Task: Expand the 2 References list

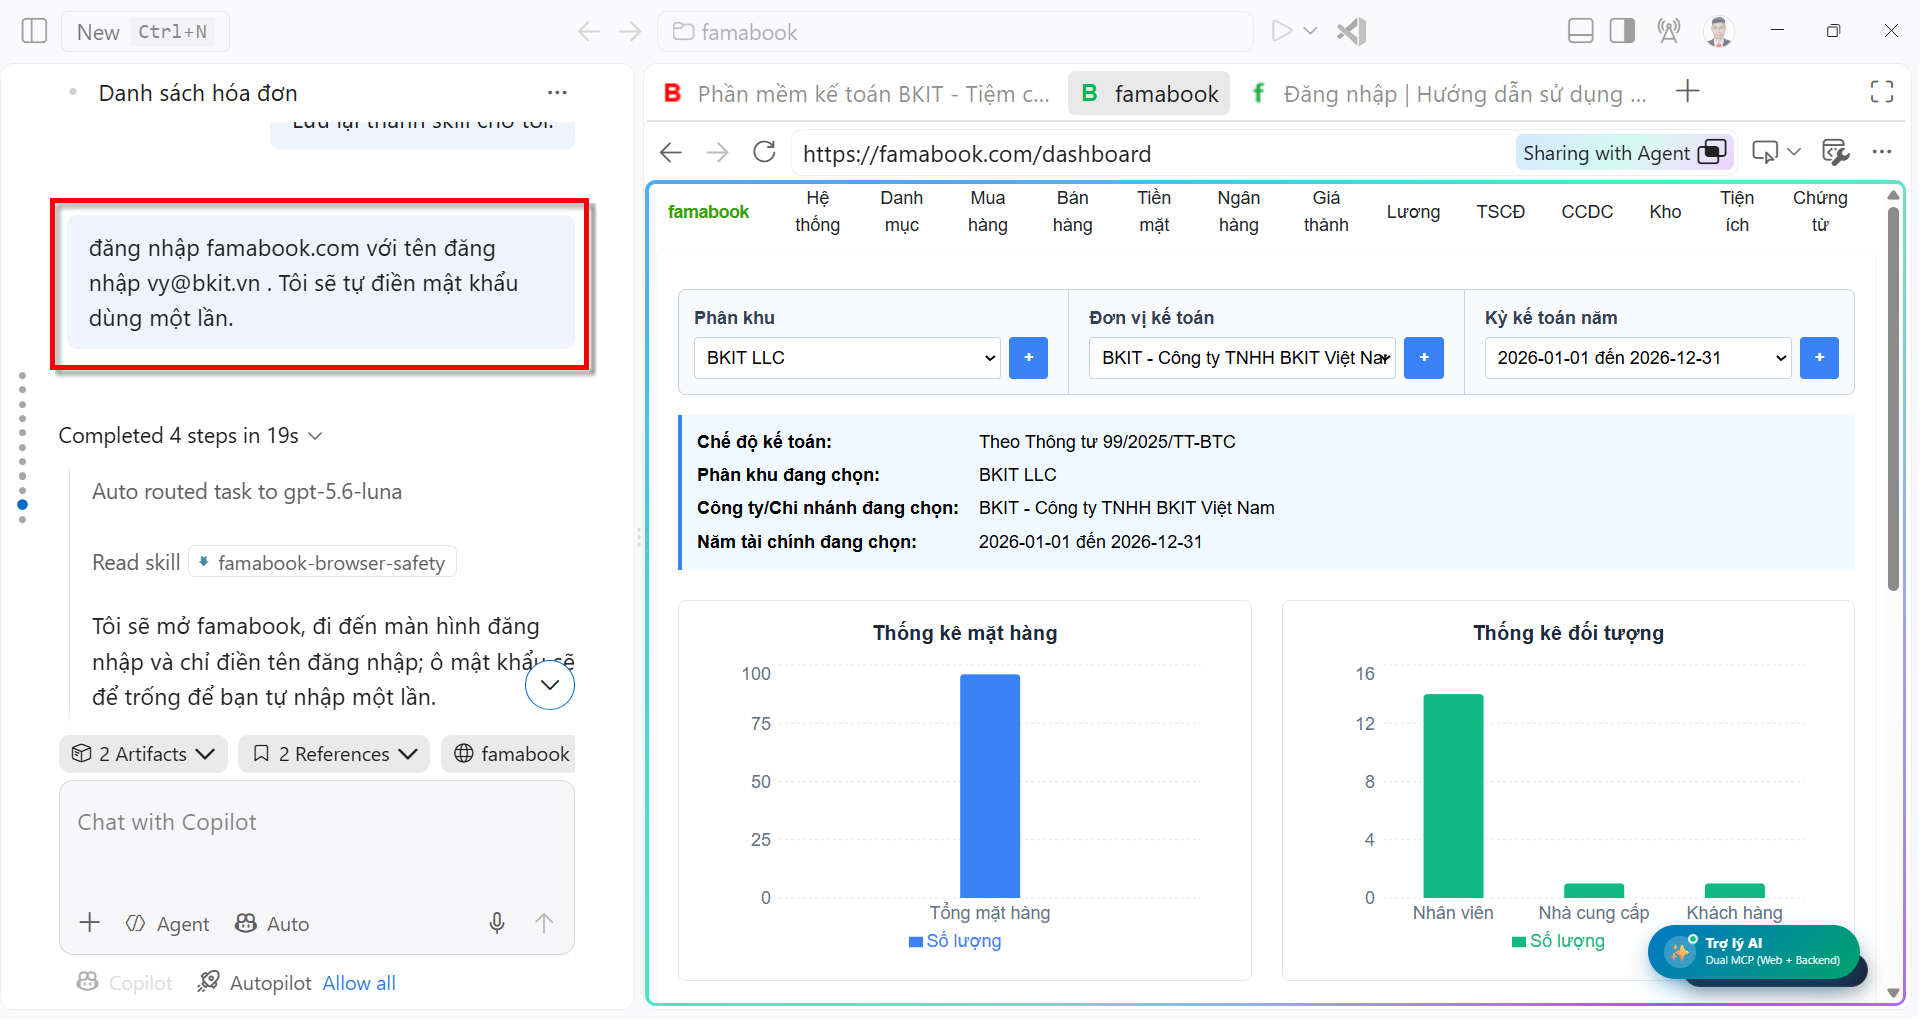Action: [x=334, y=754]
